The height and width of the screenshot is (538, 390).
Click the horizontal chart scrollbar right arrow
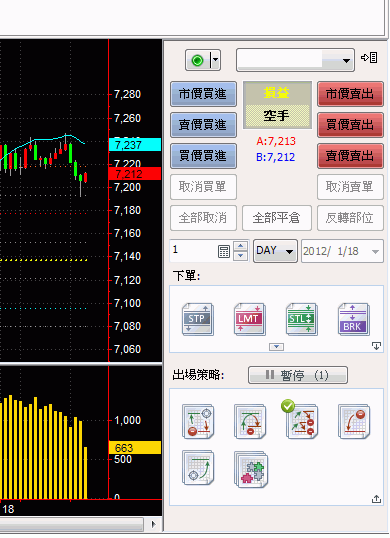153,524
